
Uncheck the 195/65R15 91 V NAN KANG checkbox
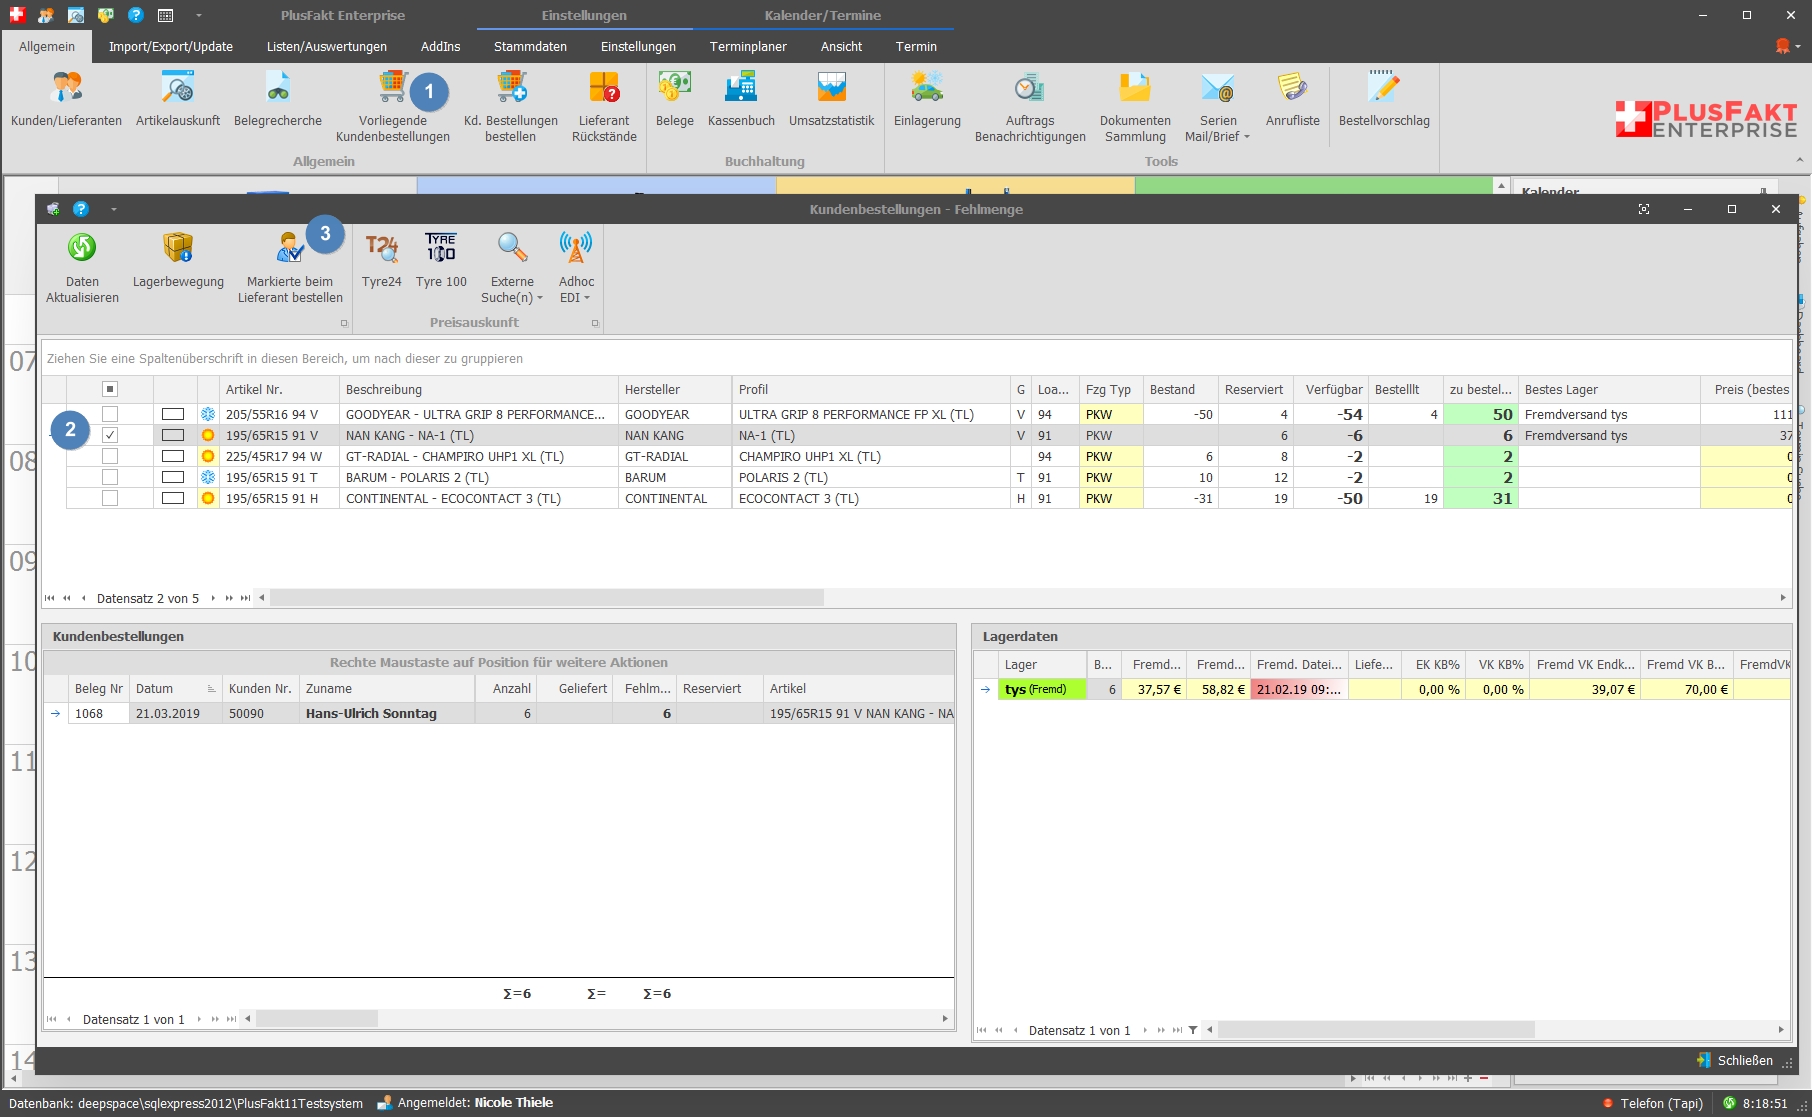point(110,435)
